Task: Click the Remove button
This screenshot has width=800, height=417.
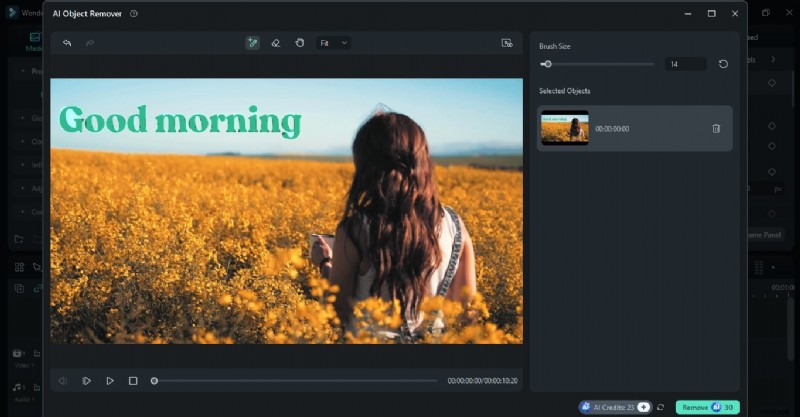Action: coord(707,407)
